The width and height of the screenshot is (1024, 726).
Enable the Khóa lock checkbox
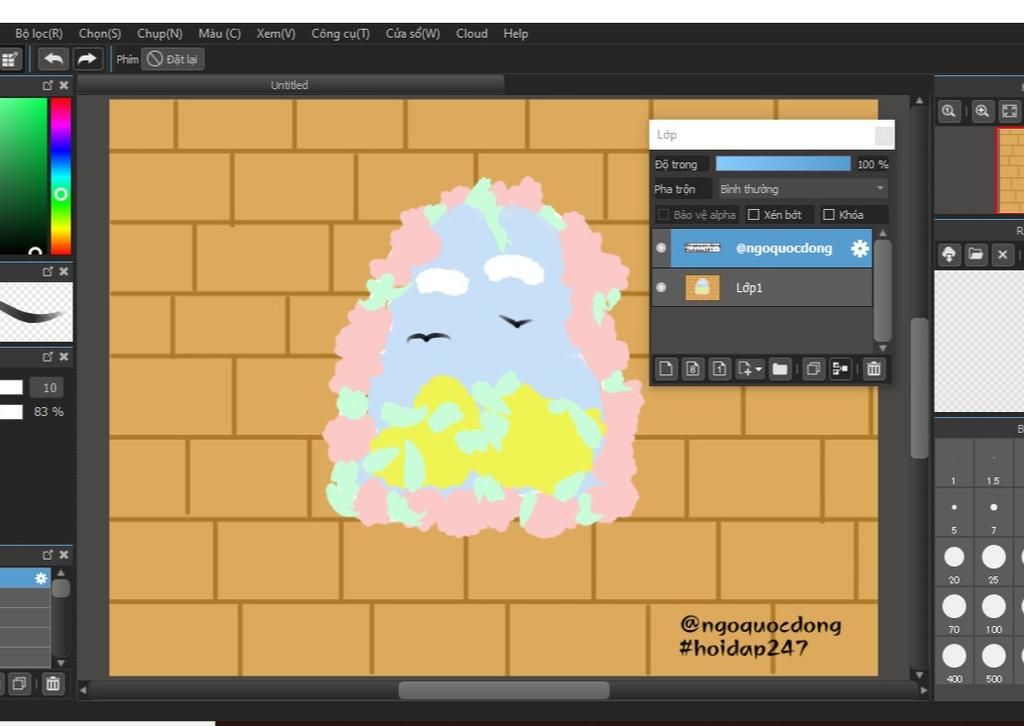(x=829, y=215)
